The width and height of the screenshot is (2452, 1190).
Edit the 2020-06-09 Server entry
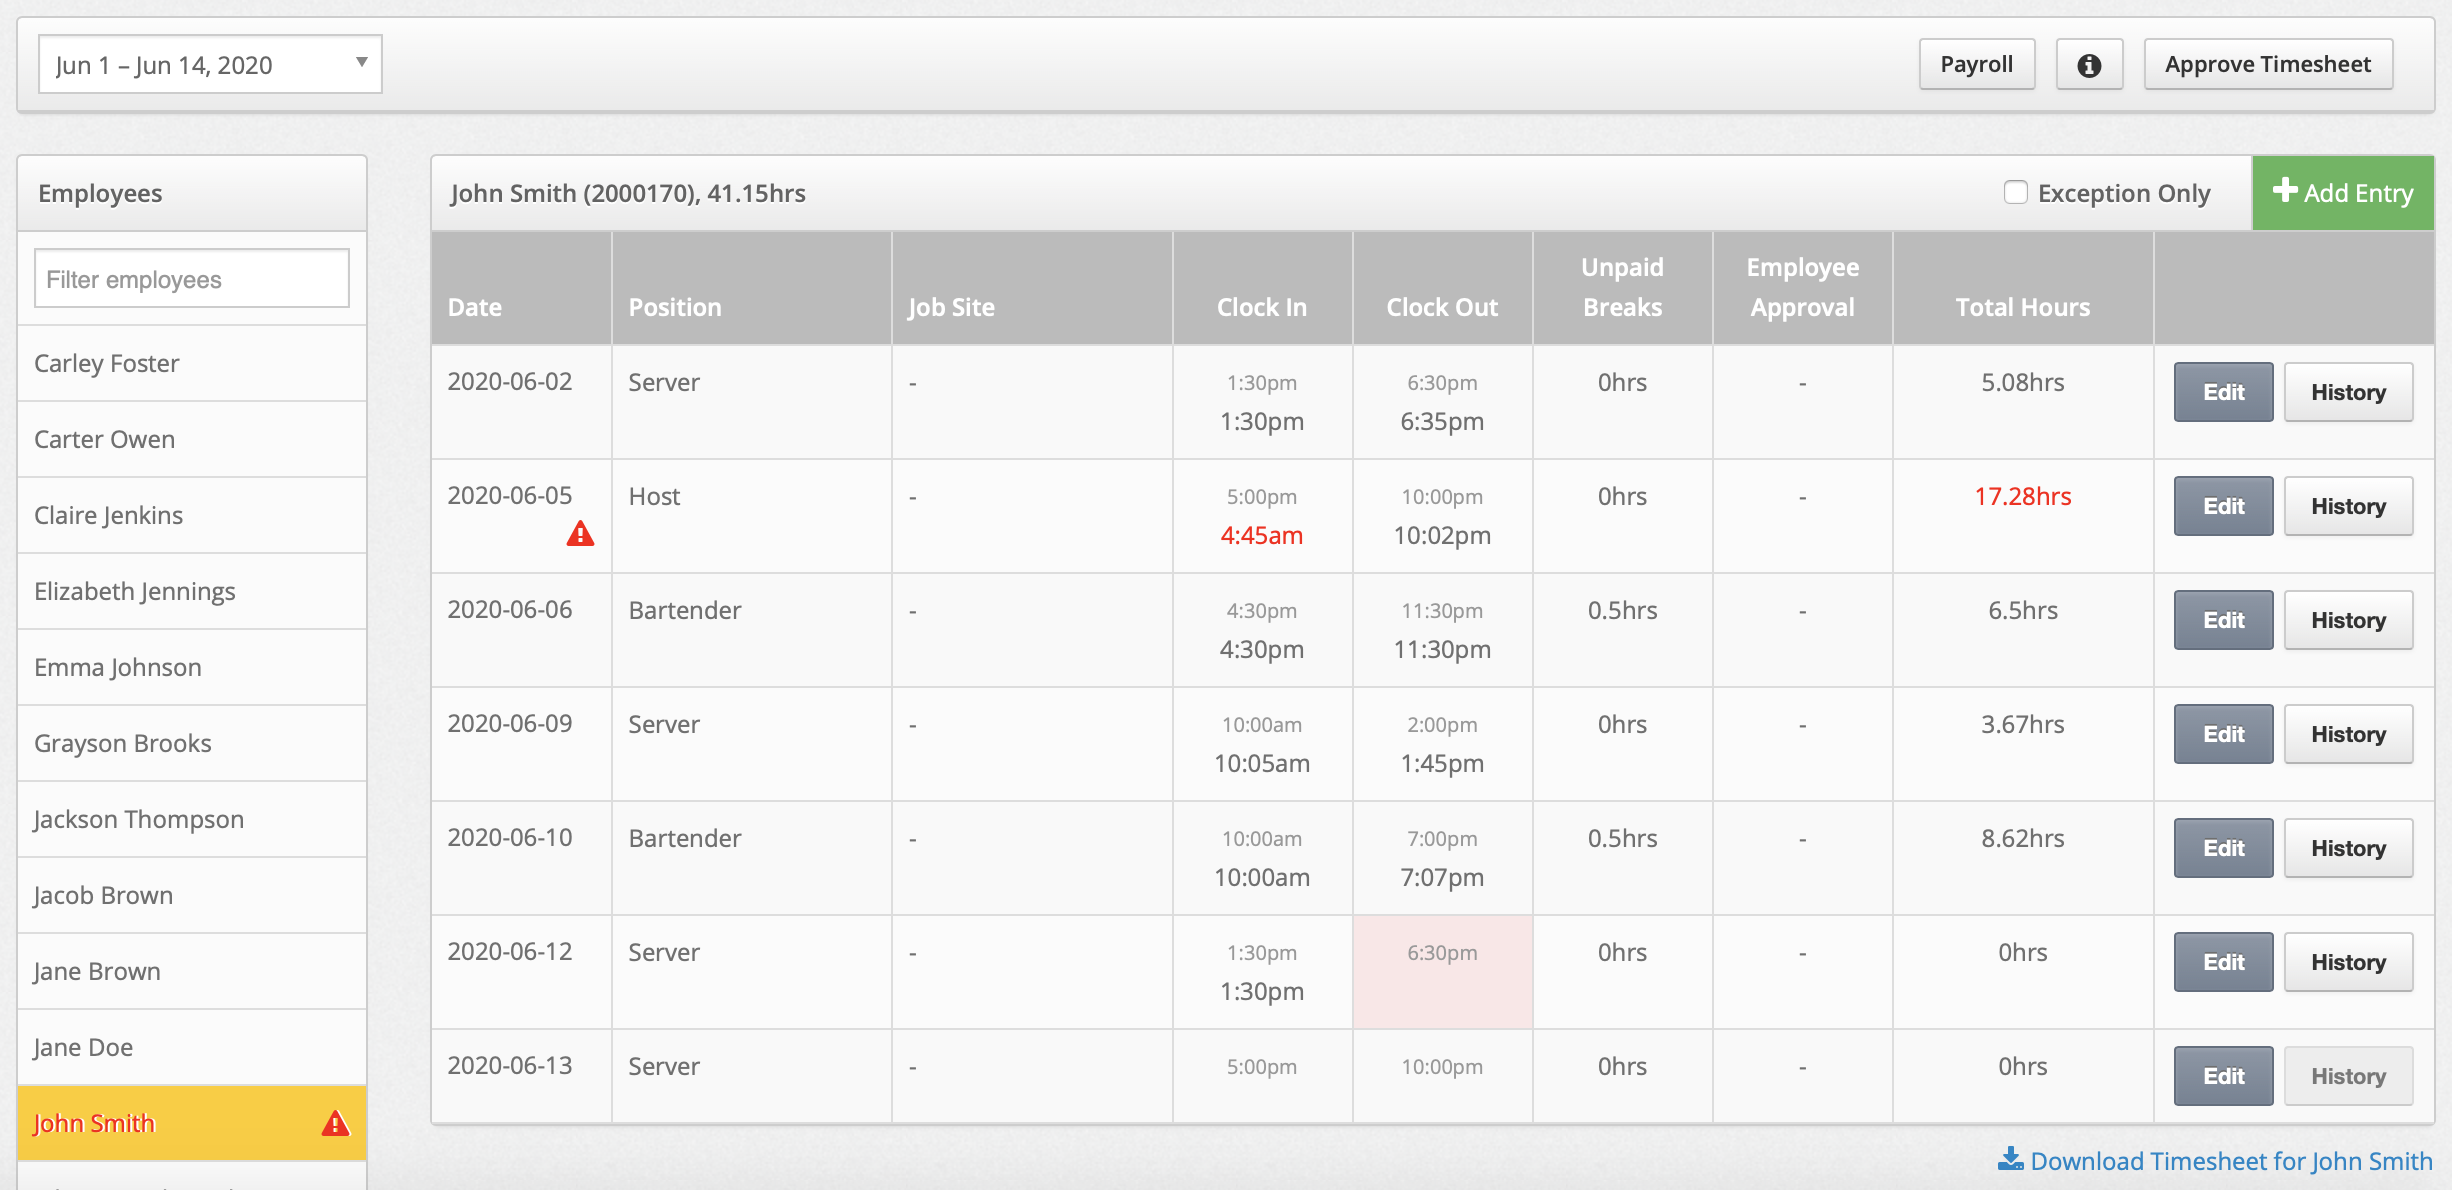tap(2223, 734)
